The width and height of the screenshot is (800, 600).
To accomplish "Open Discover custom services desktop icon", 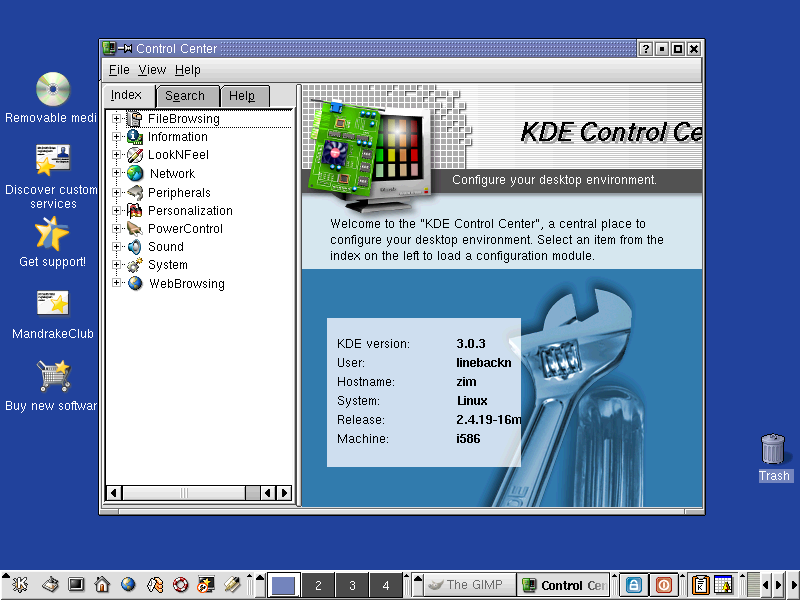I will coord(53,160).
